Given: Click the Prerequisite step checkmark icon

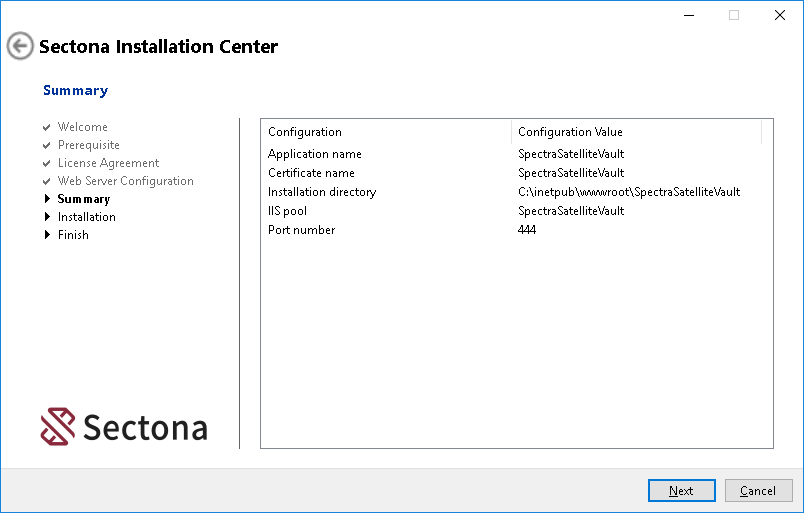Looking at the screenshot, I should click(x=47, y=145).
